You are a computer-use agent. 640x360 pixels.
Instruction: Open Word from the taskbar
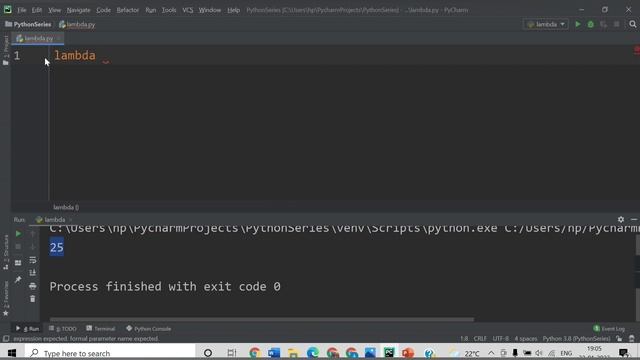(274, 353)
